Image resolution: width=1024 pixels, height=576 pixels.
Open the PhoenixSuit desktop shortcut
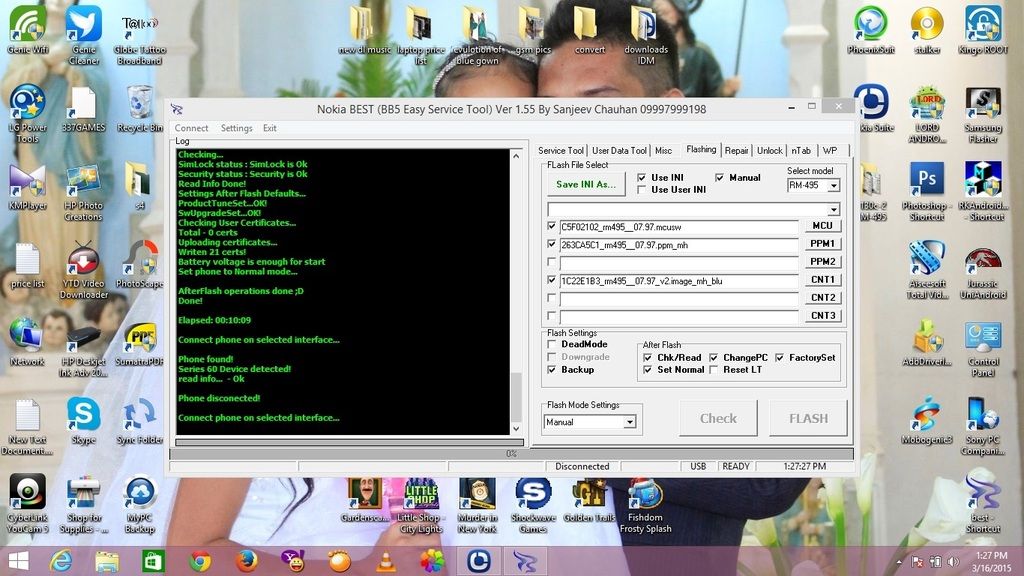pos(870,24)
